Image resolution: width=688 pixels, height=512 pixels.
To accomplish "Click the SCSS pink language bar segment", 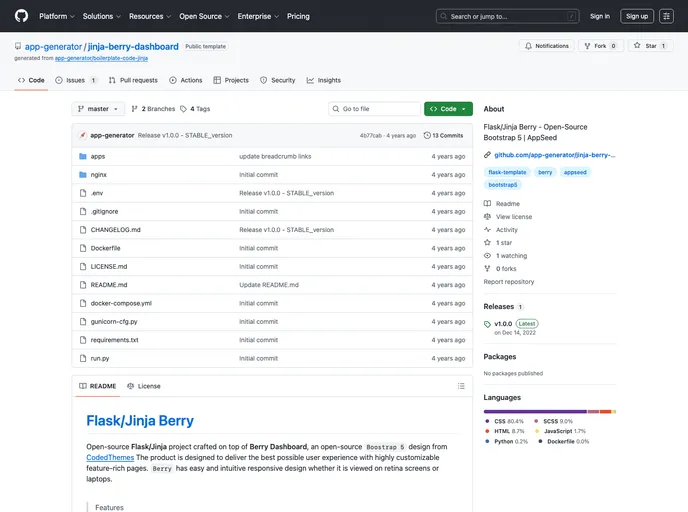I will click(x=593, y=412).
